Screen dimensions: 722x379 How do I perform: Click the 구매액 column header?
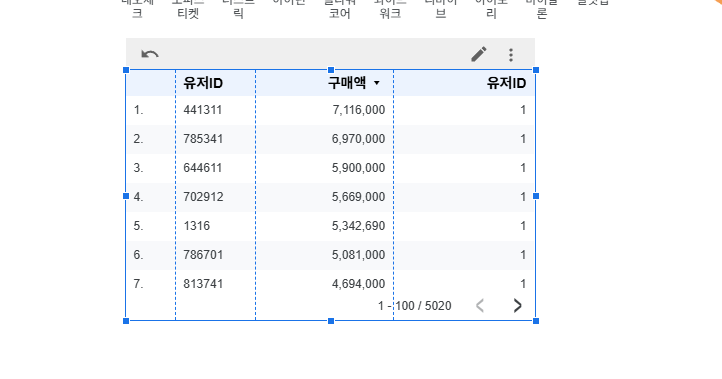pyautogui.click(x=347, y=83)
